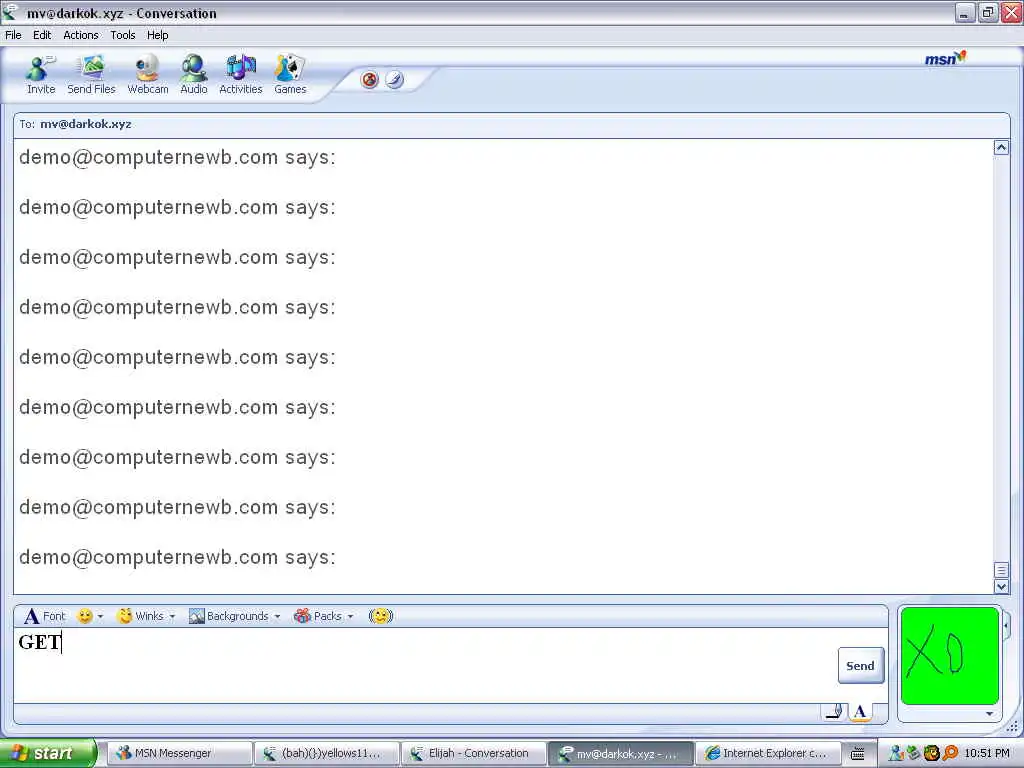Screen dimensions: 1024x768
Task: Switch to (bah)(}) yellows11 taskbar window
Action: point(325,754)
